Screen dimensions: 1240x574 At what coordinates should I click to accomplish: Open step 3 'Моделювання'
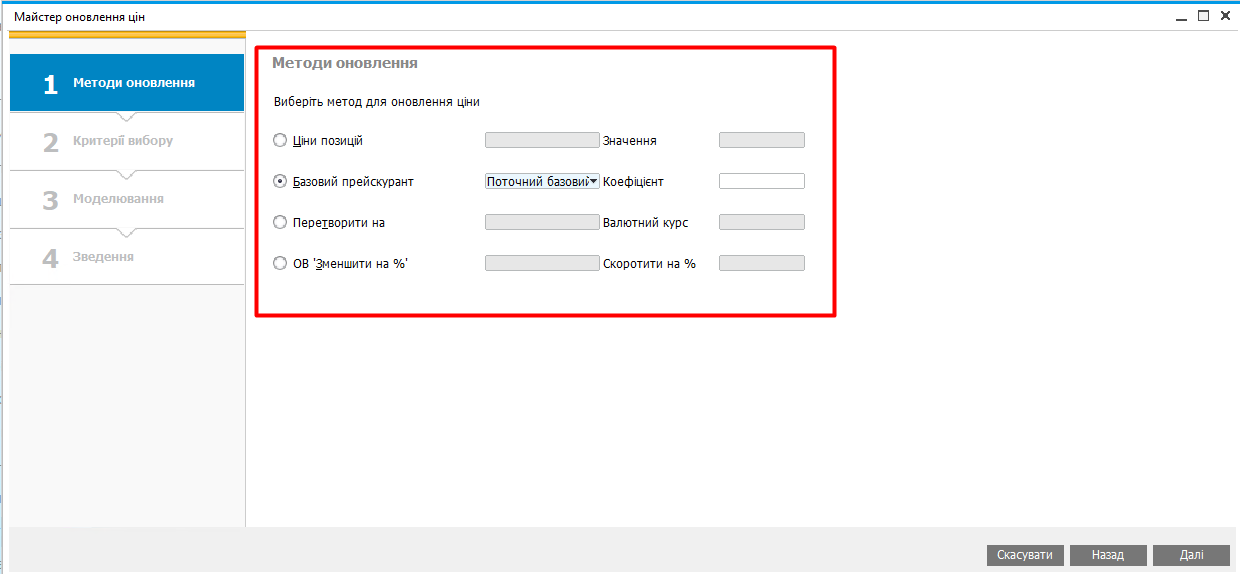[127, 199]
